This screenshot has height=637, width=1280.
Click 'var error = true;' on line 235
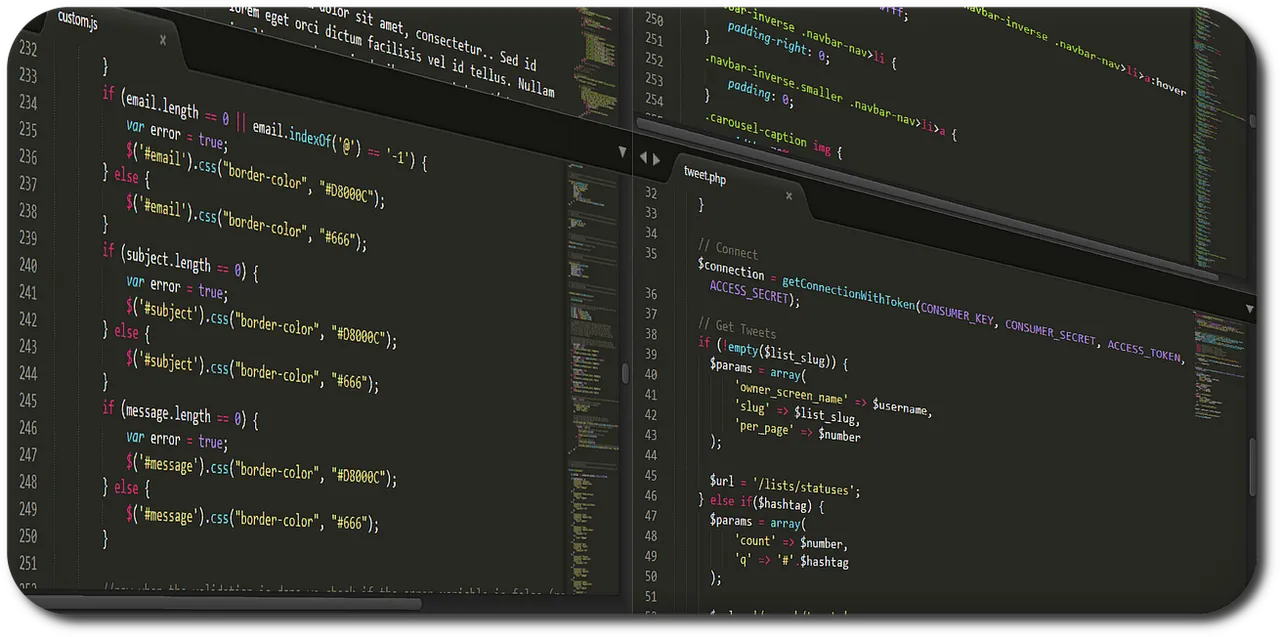(176, 134)
